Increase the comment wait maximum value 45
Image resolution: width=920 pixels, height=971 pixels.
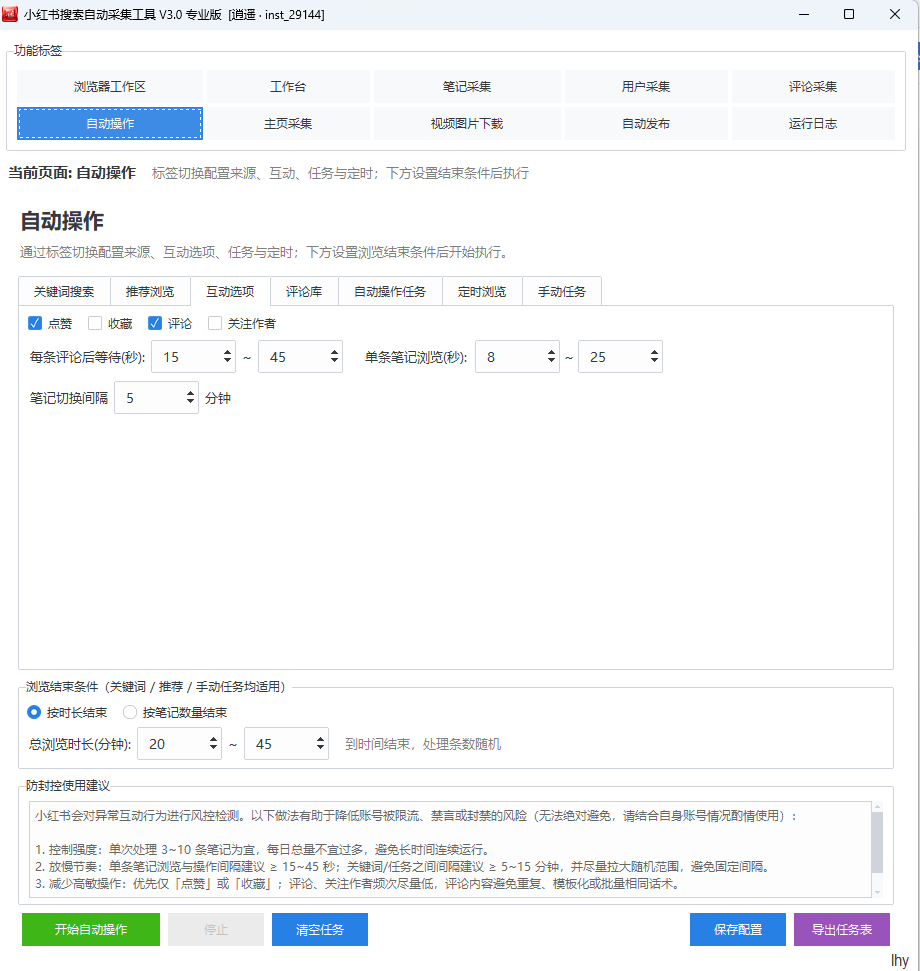[334, 352]
